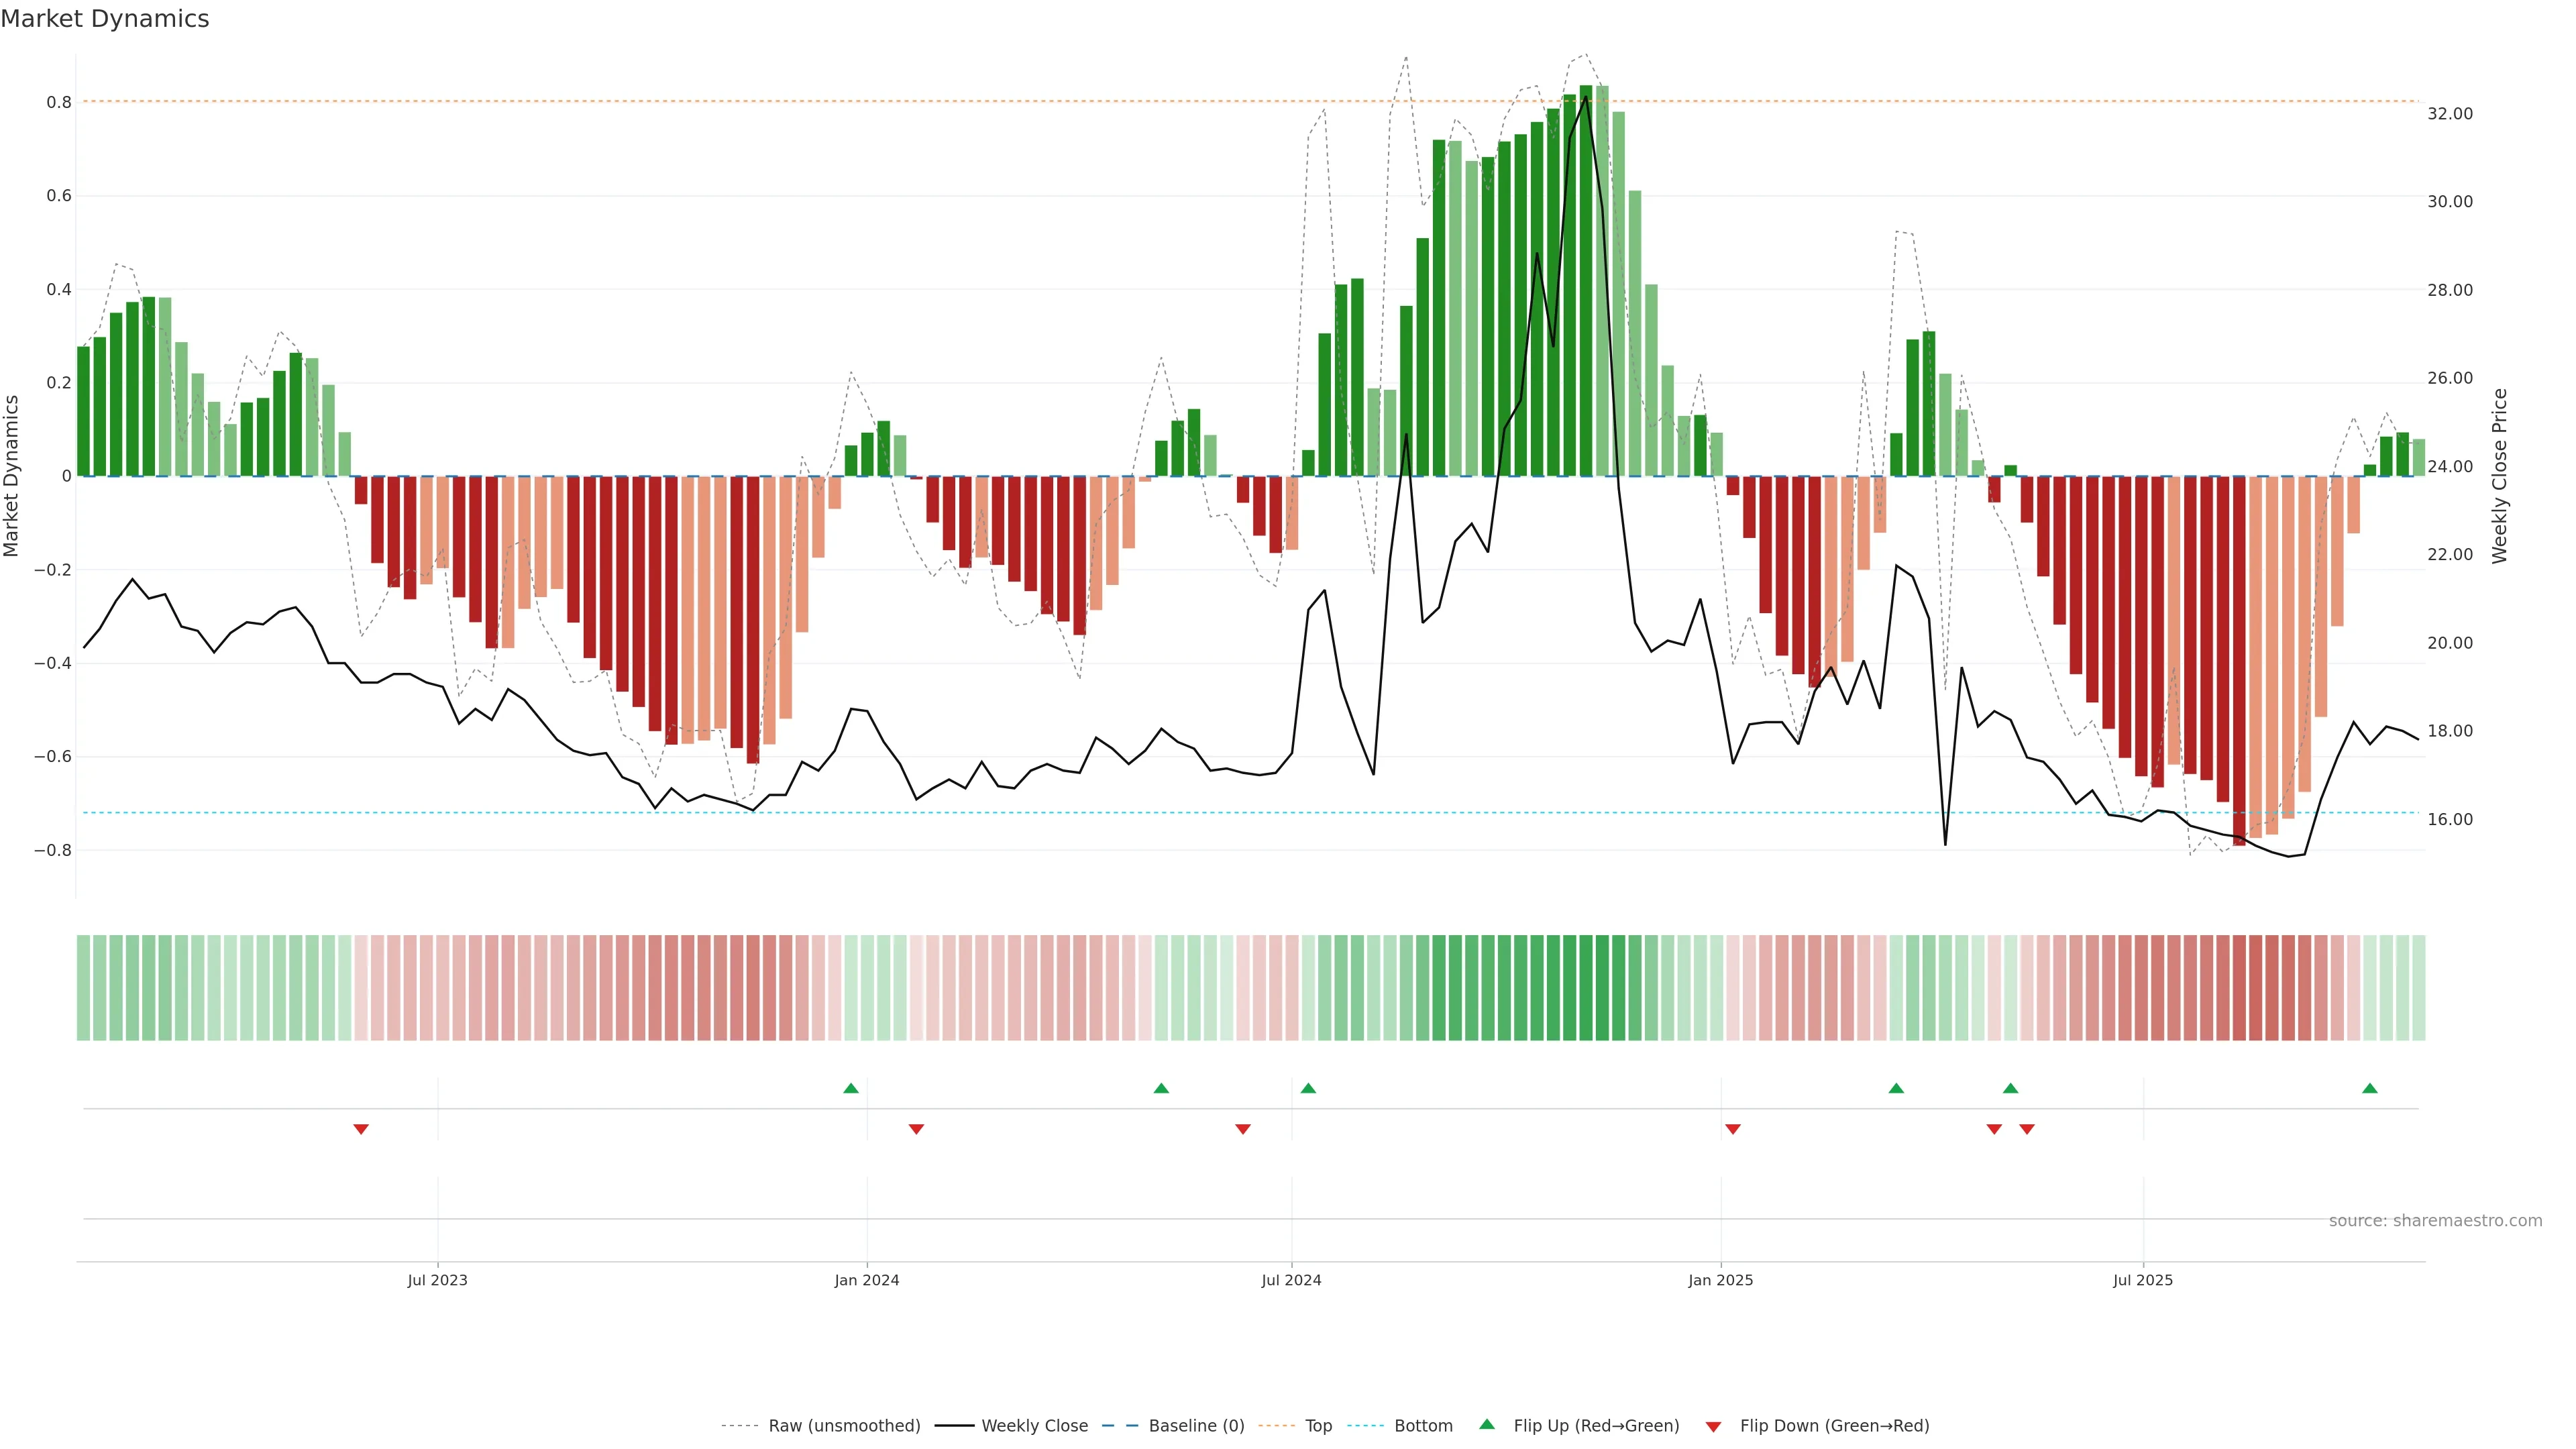
Task: Click the green flip-up marker just before Jan 2024
Action: 851,1088
